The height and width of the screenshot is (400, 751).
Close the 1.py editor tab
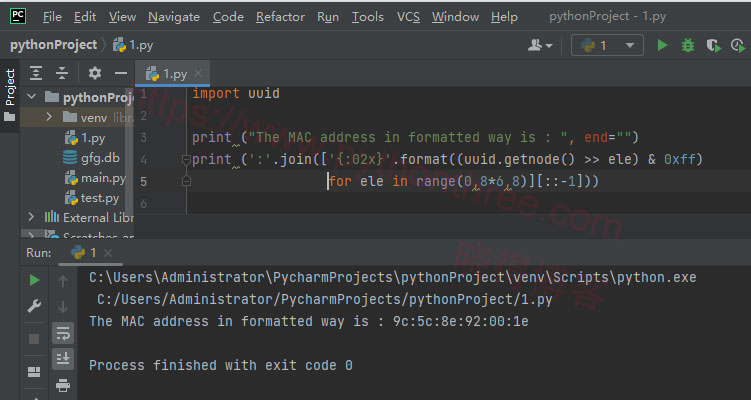pyautogui.click(x=198, y=73)
